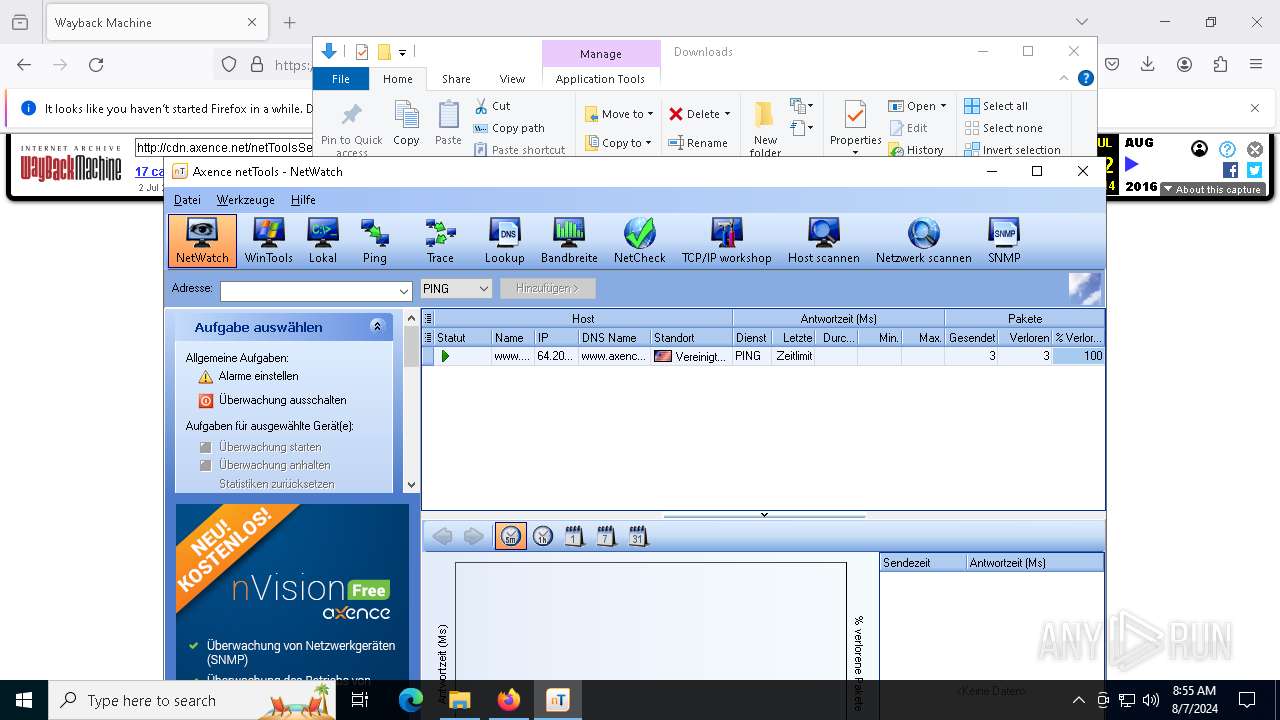
Task: Select the 5 minute chart range
Action: click(510, 537)
